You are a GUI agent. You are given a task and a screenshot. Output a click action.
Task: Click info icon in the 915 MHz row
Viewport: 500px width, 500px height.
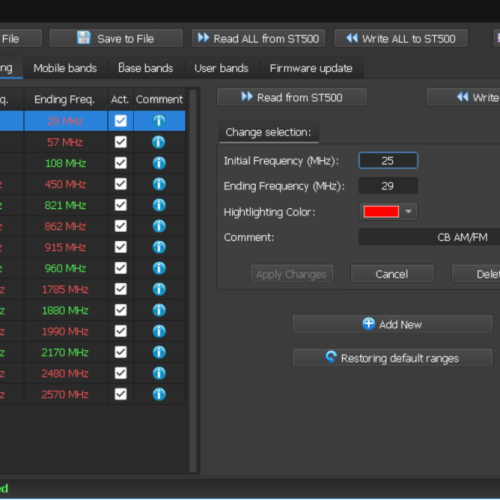pos(159,247)
